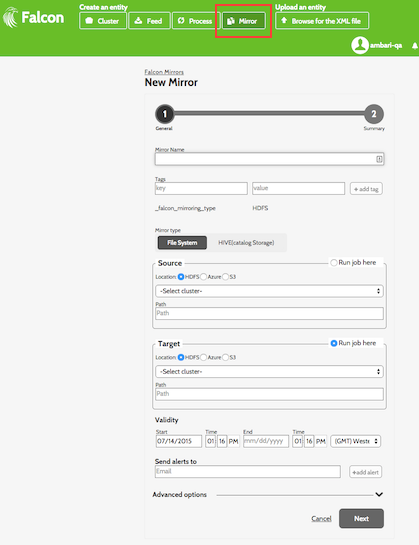Viewport: 419px width, 545px height.
Task: Open the Target Select cluster dropdown
Action: pos(269,372)
